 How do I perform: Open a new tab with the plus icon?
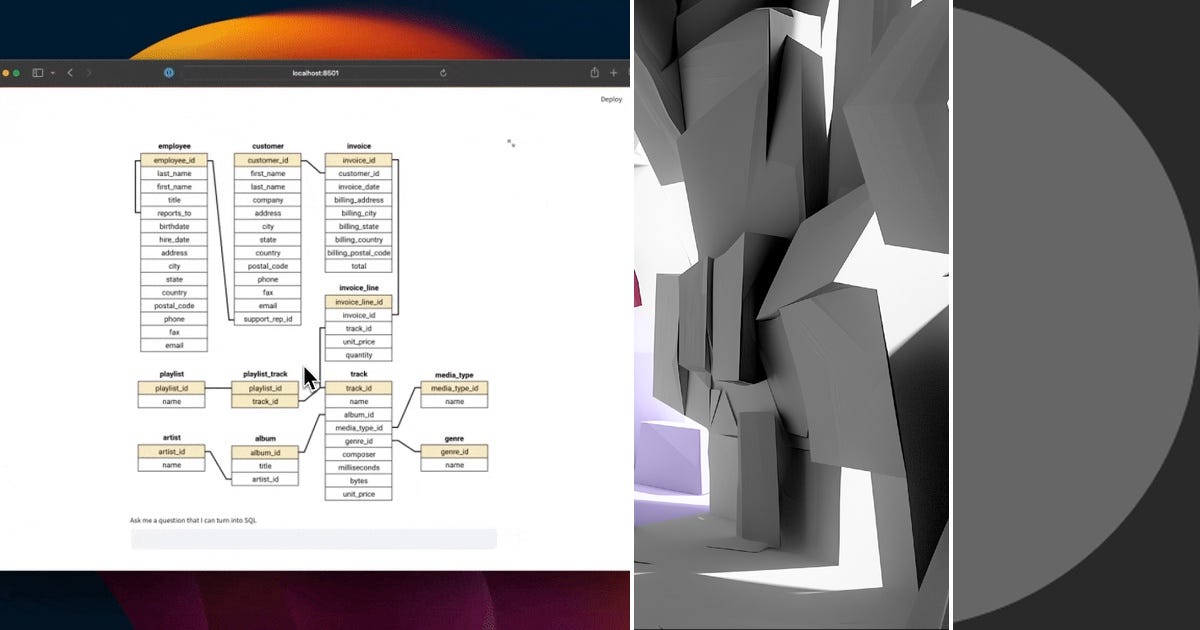point(615,72)
